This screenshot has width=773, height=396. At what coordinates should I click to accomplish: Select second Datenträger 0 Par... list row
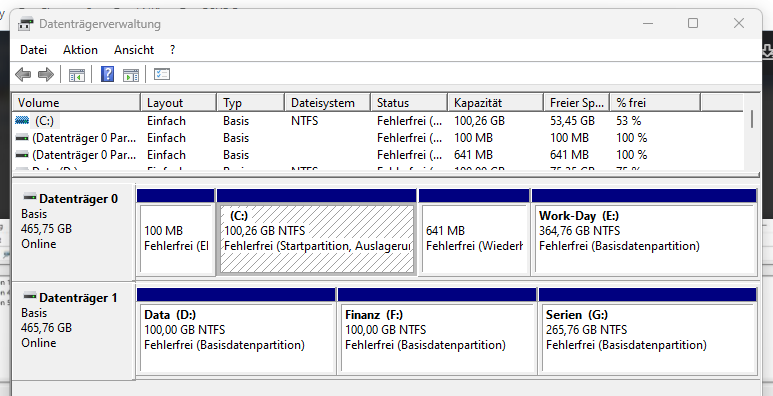pyautogui.click(x=378, y=155)
